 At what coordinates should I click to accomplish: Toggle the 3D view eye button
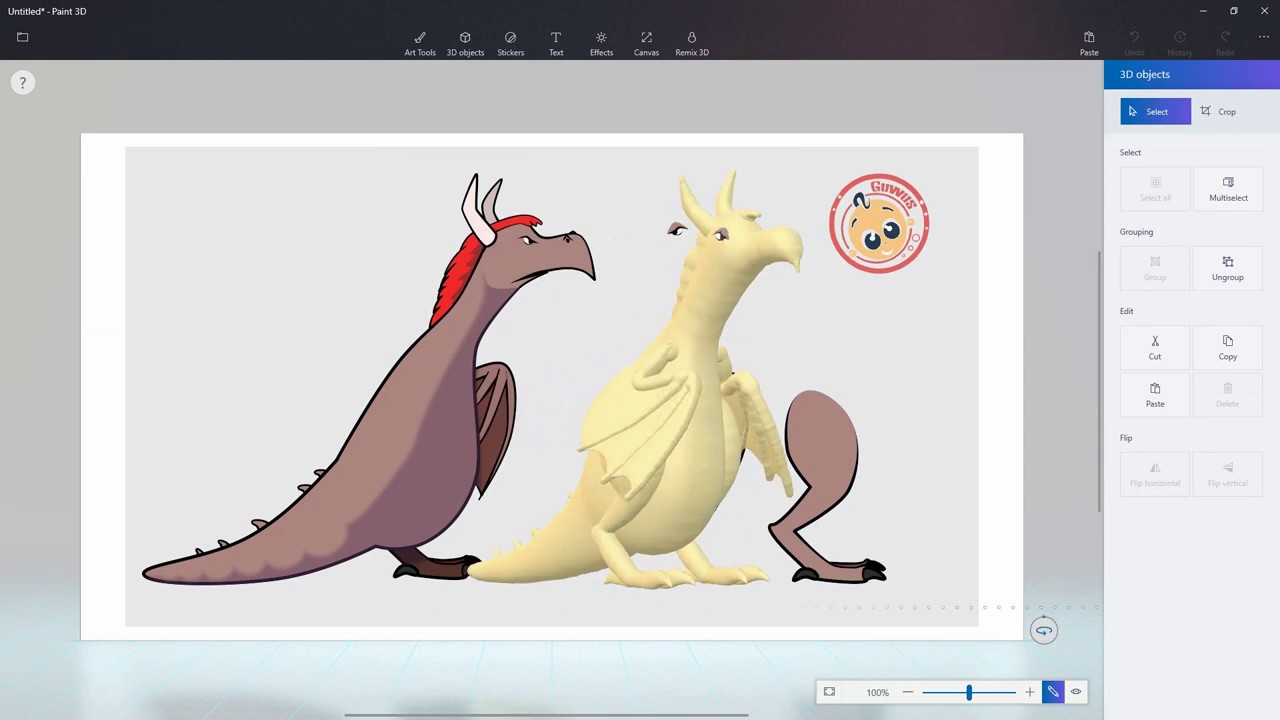(x=1076, y=692)
